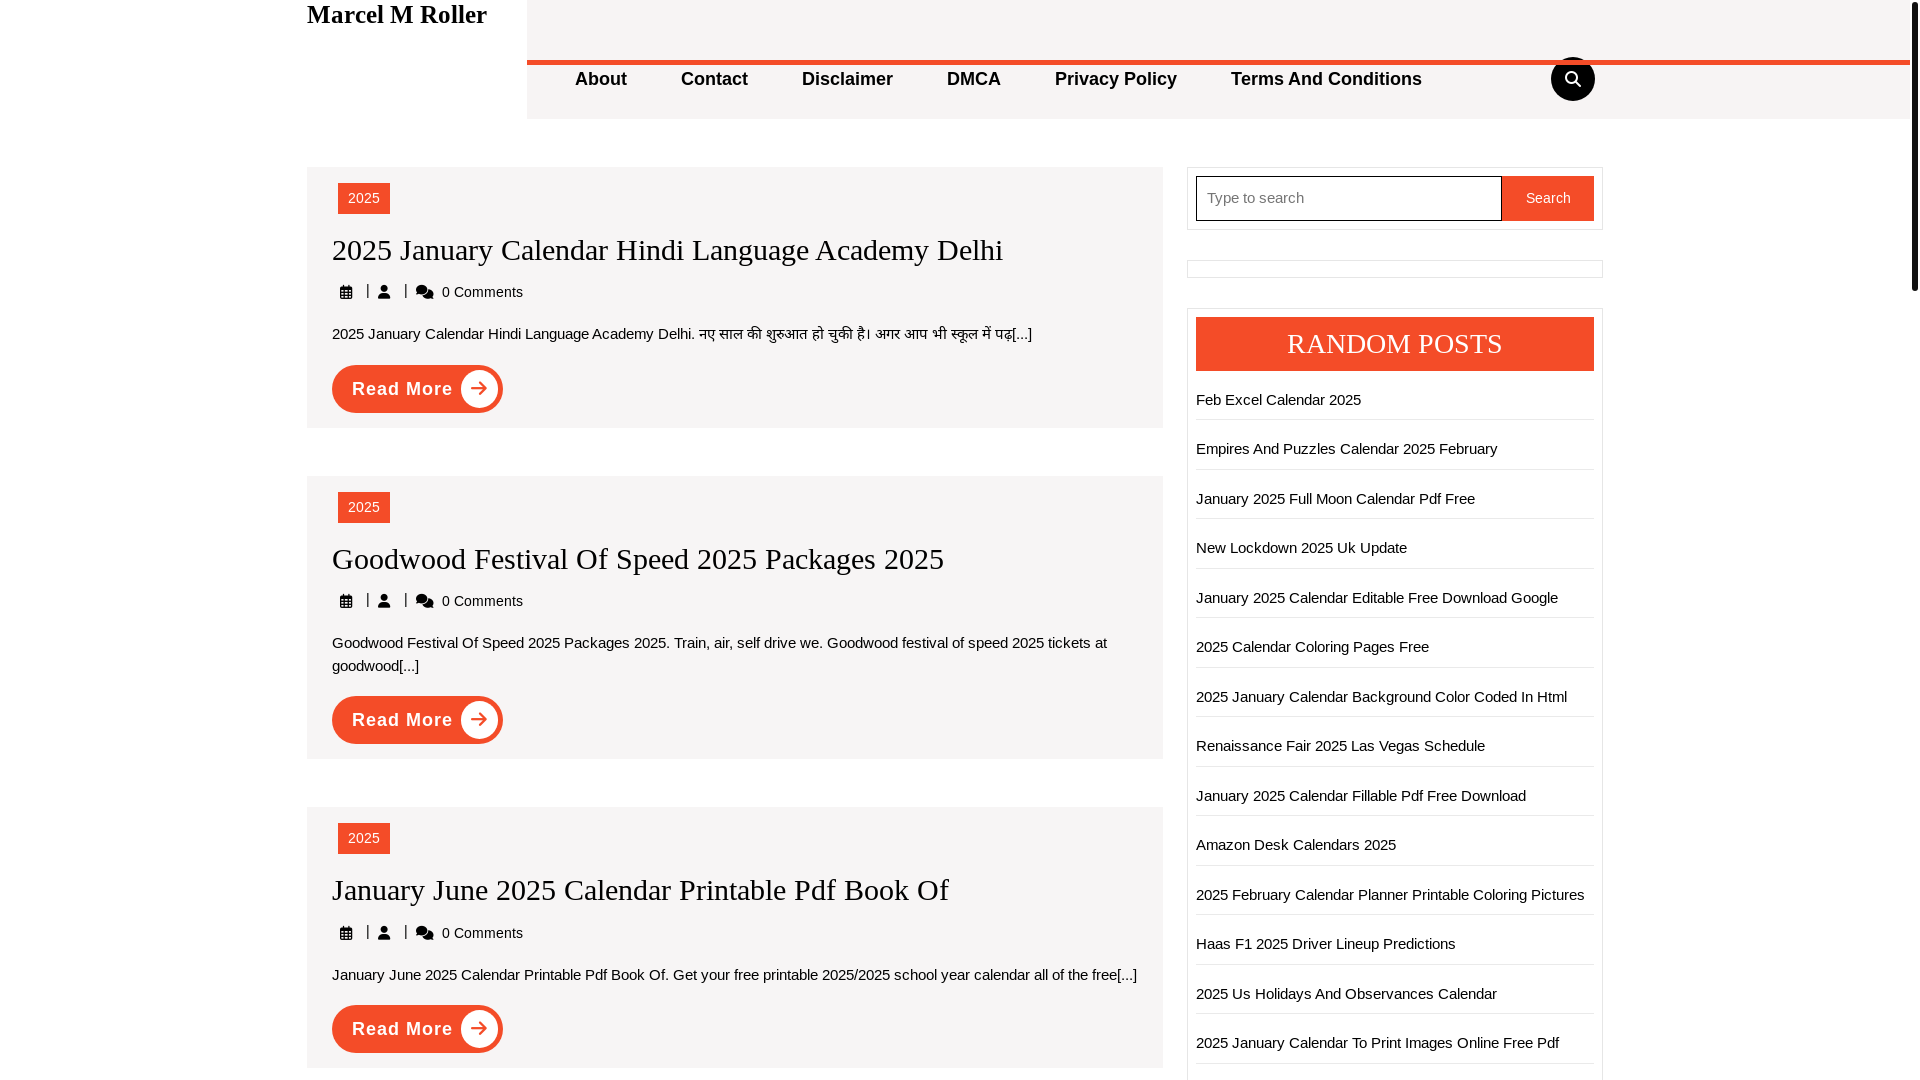The width and height of the screenshot is (1920, 1080).
Task: Read More for Hindi Language Academy post
Action: point(417,389)
